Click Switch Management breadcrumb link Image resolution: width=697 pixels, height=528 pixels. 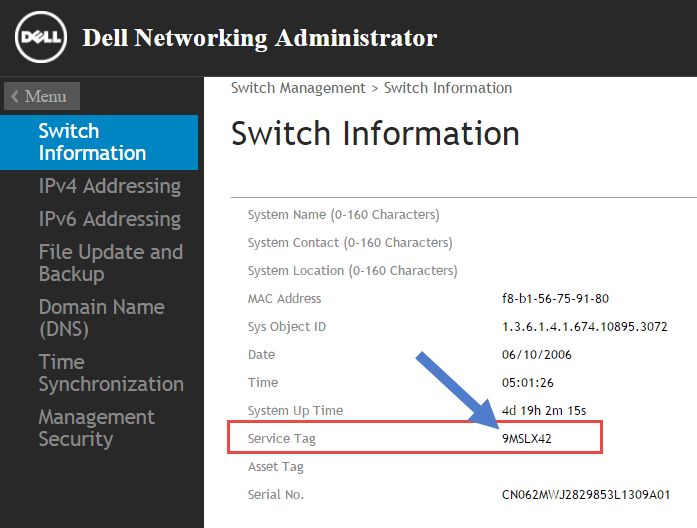click(298, 88)
